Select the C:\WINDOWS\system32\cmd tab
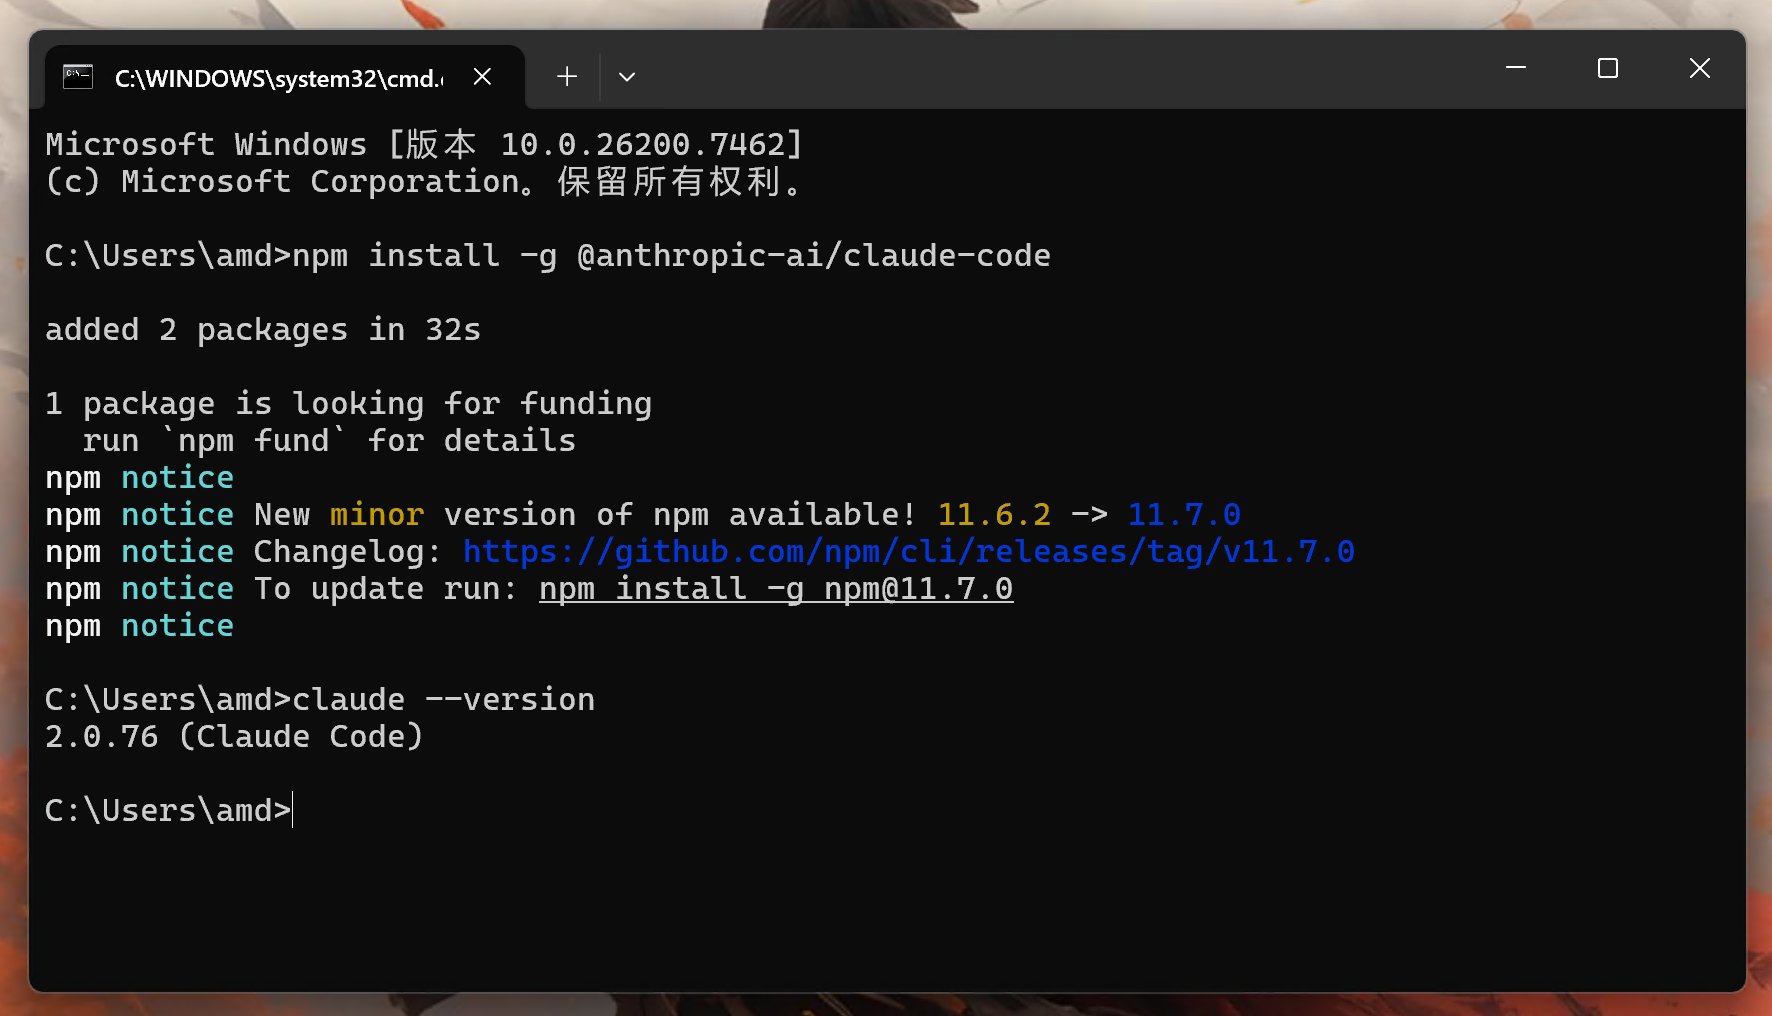This screenshot has width=1772, height=1016. (278, 78)
